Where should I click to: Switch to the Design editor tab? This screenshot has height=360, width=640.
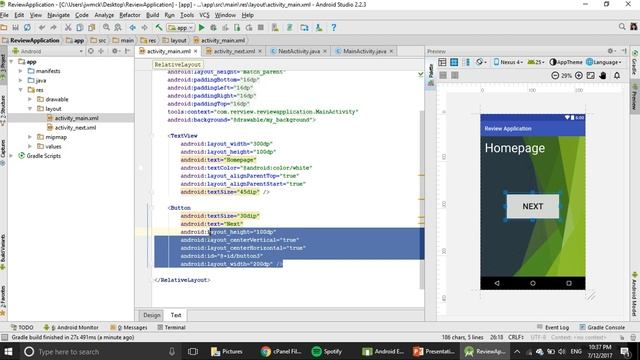coord(151,315)
